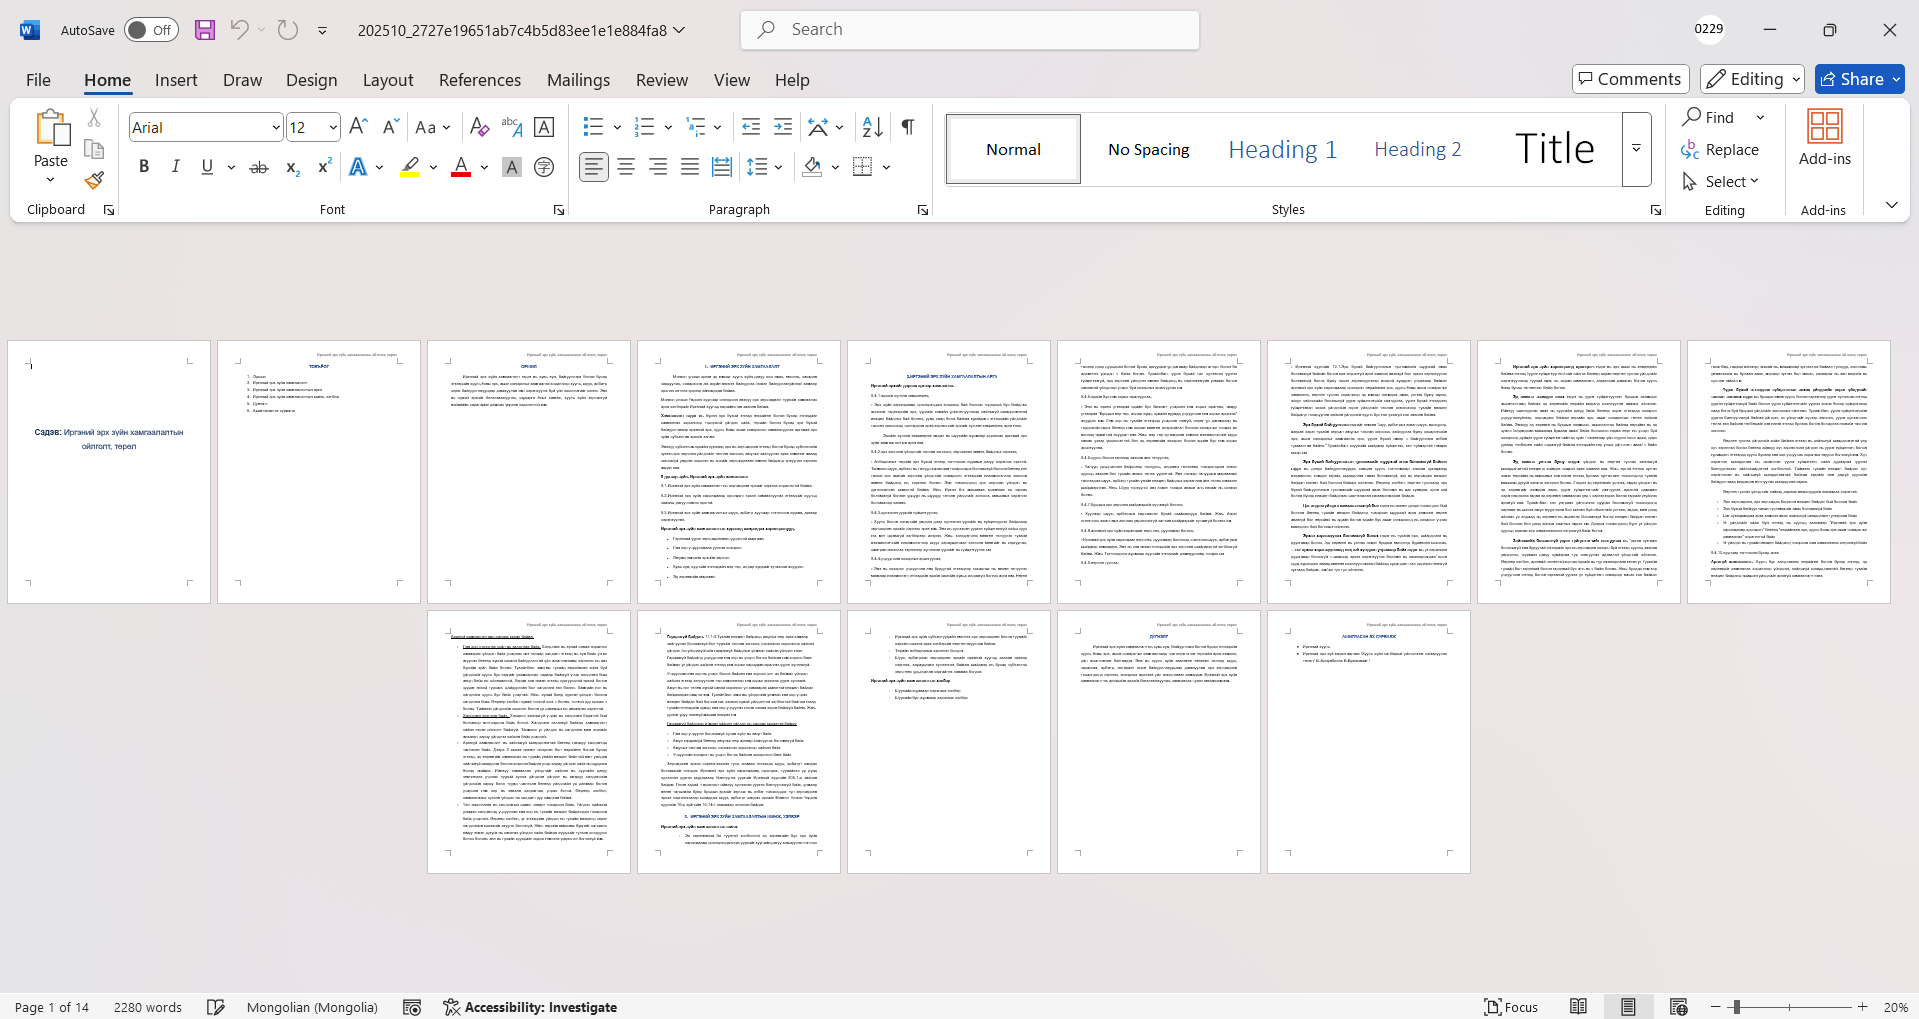Insert a bulleted list
This screenshot has height=1019, width=1919.
pos(593,127)
